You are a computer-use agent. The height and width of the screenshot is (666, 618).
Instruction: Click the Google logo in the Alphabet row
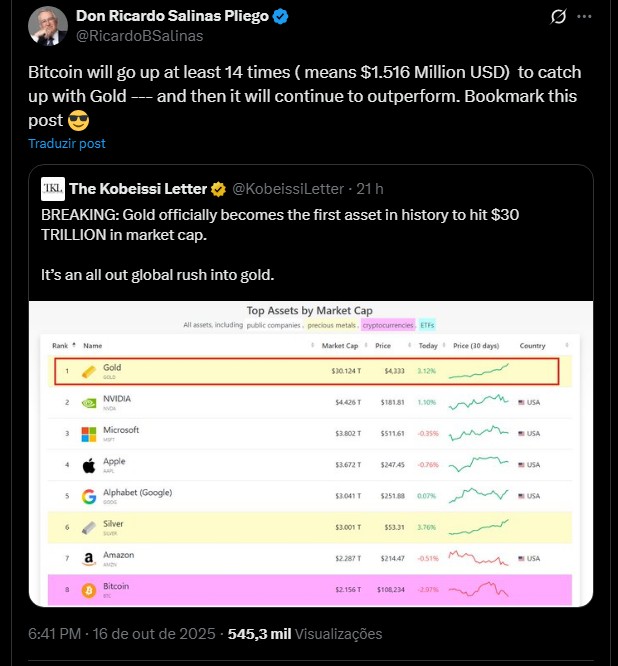click(88, 496)
